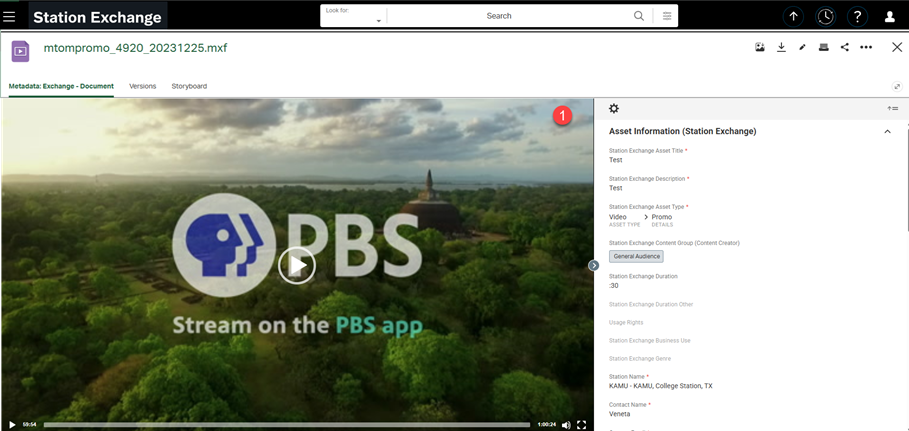Open the user profile icon
Viewport: 909px width, 431px height.
890,17
